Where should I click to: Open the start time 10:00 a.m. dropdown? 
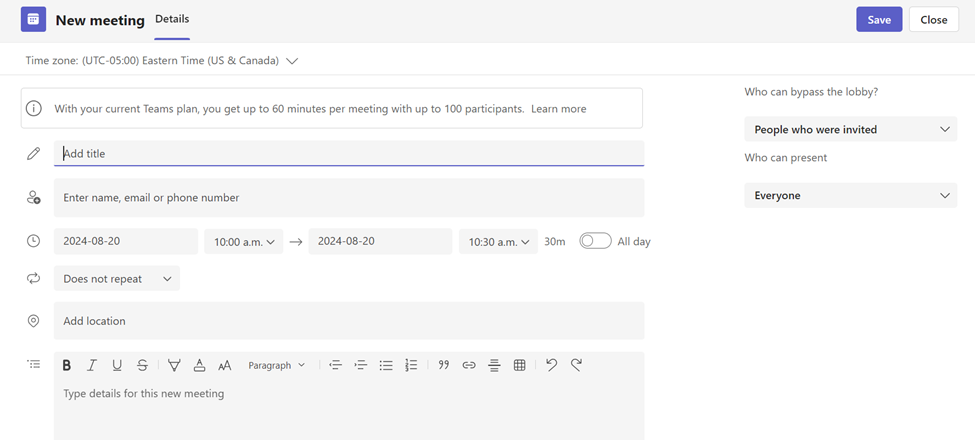click(243, 242)
